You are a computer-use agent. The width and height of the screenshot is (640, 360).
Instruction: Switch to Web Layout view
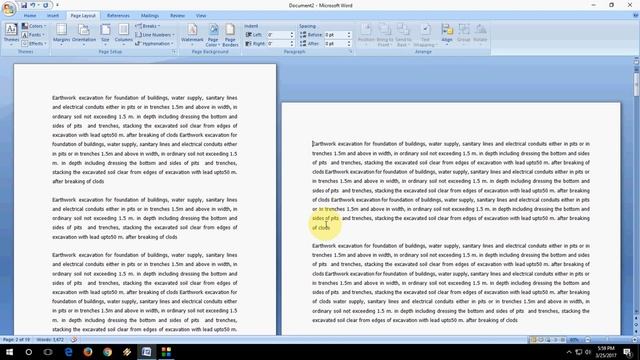pos(548,340)
